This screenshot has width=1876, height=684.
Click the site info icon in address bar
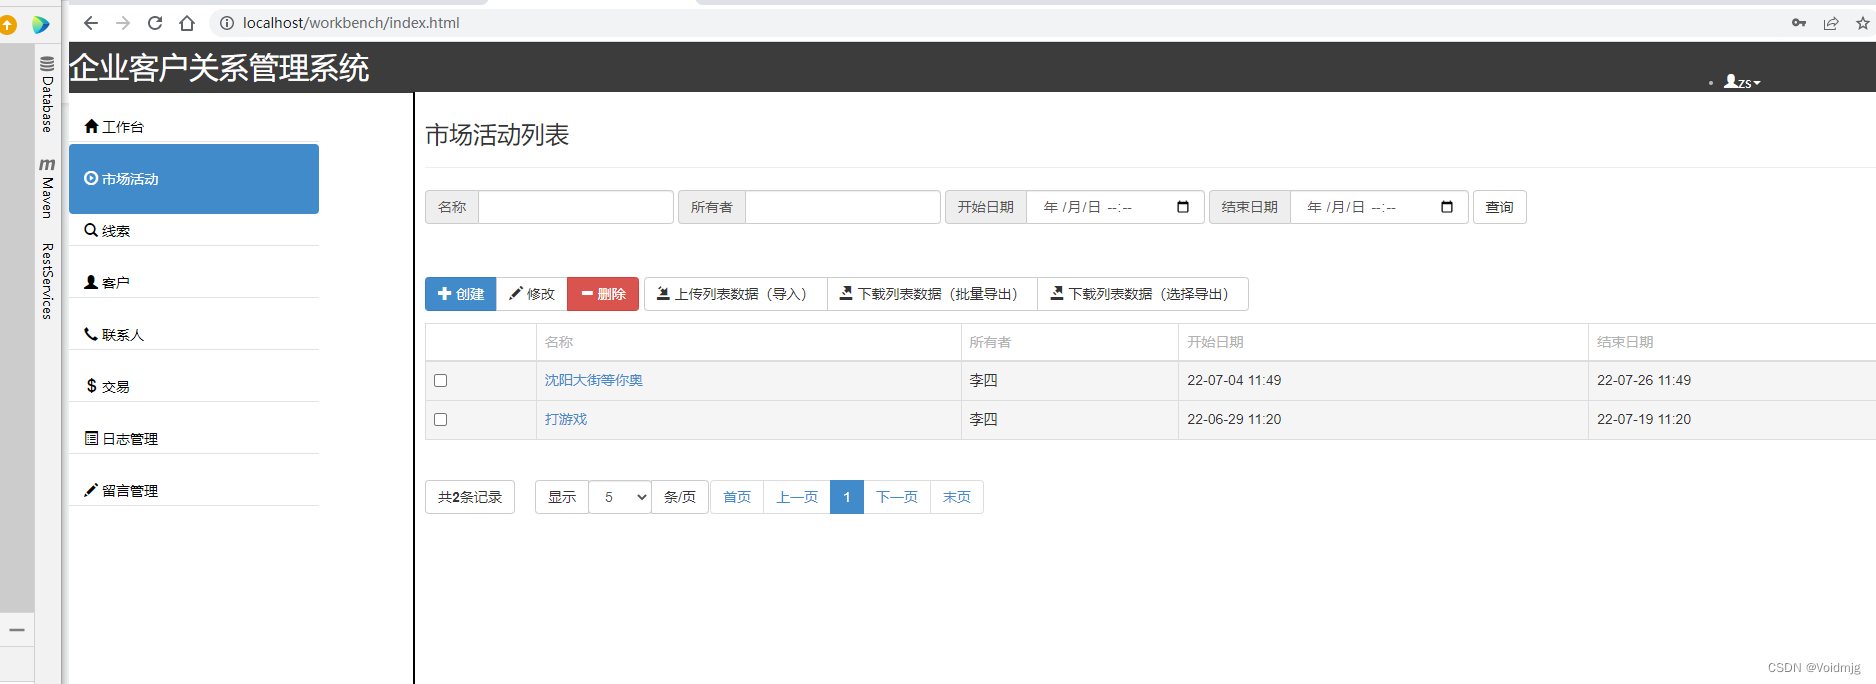point(227,23)
